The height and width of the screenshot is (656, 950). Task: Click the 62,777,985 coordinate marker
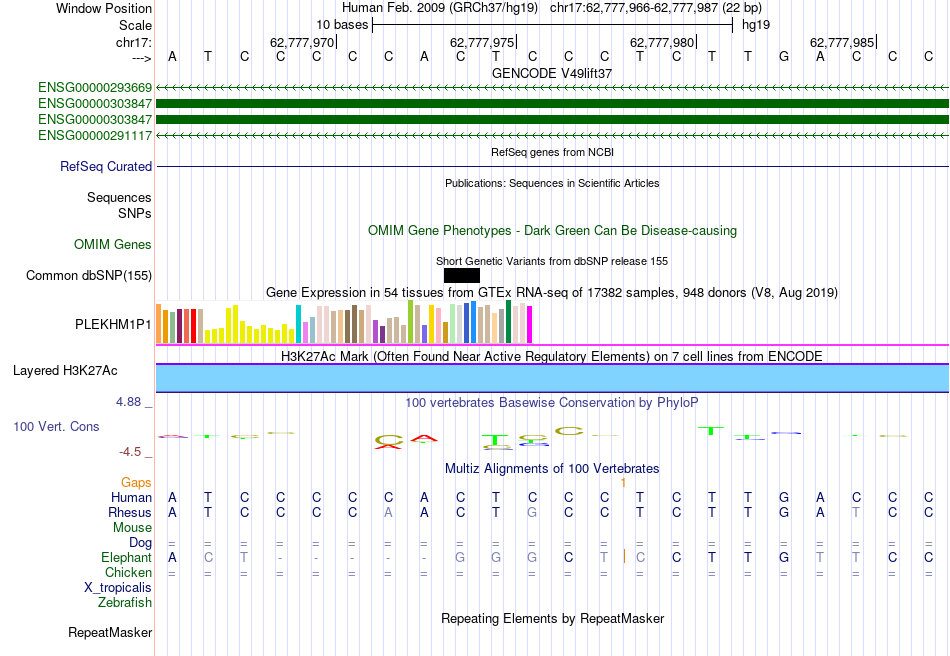842,42
